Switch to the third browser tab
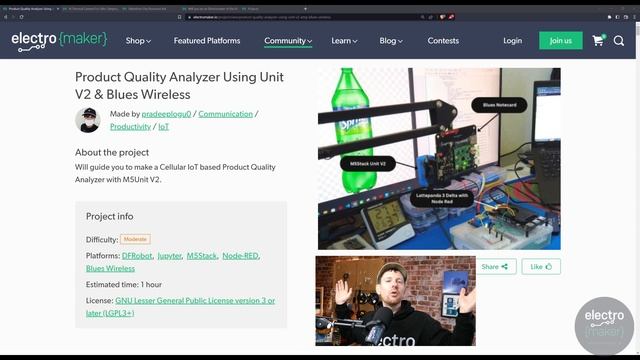Screen dimensions: 640x360 (x=150, y=9)
